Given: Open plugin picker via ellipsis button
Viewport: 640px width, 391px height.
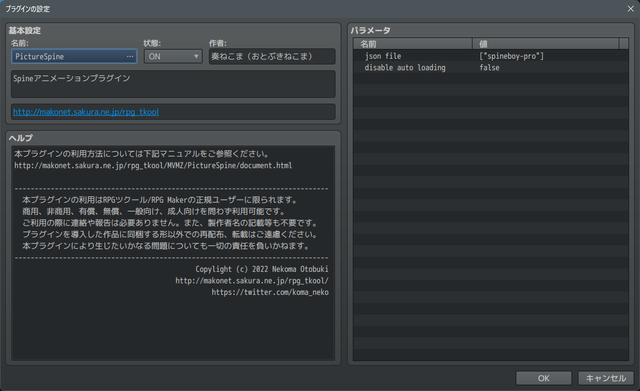Looking at the screenshot, I should [130, 56].
